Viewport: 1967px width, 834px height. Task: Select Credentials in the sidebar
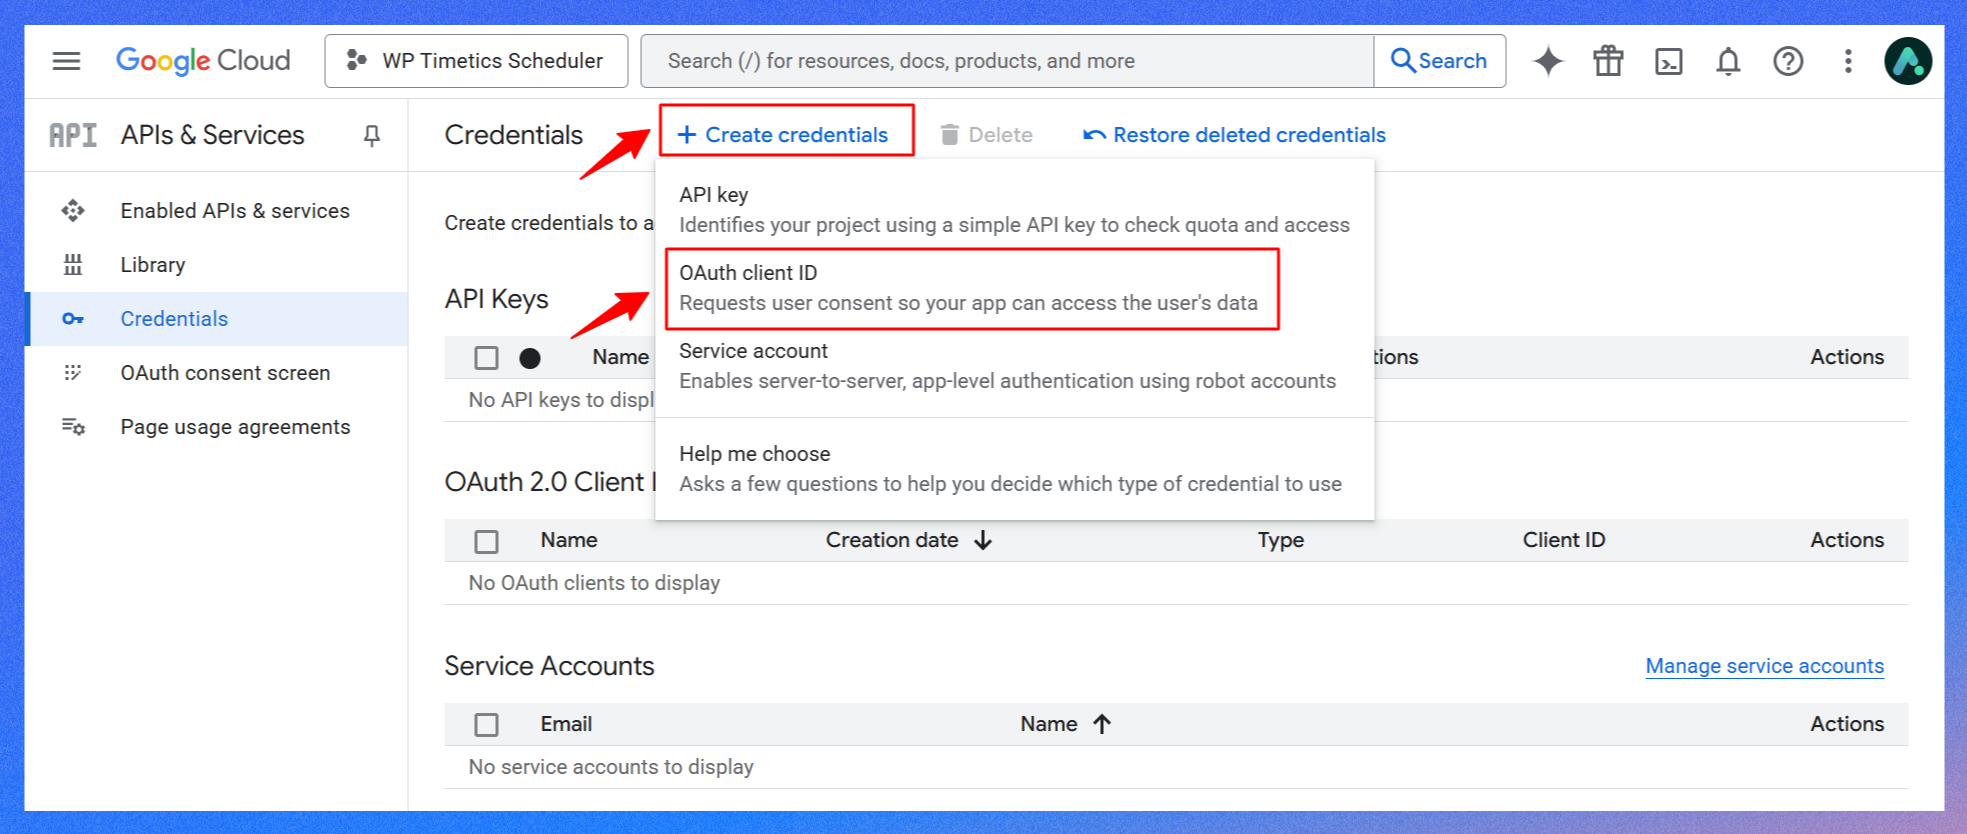(x=216, y=319)
